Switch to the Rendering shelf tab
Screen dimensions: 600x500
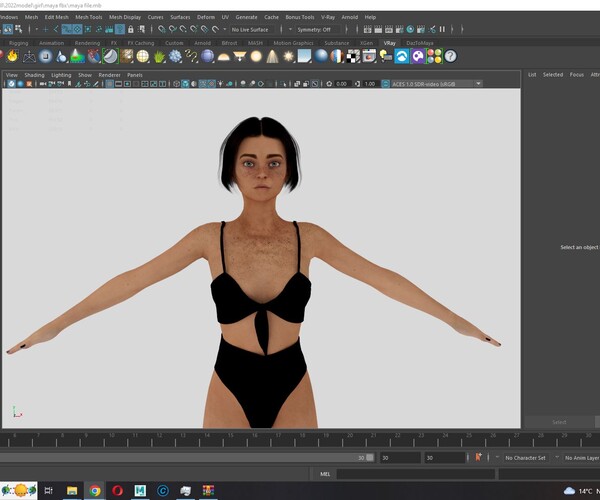pos(87,43)
